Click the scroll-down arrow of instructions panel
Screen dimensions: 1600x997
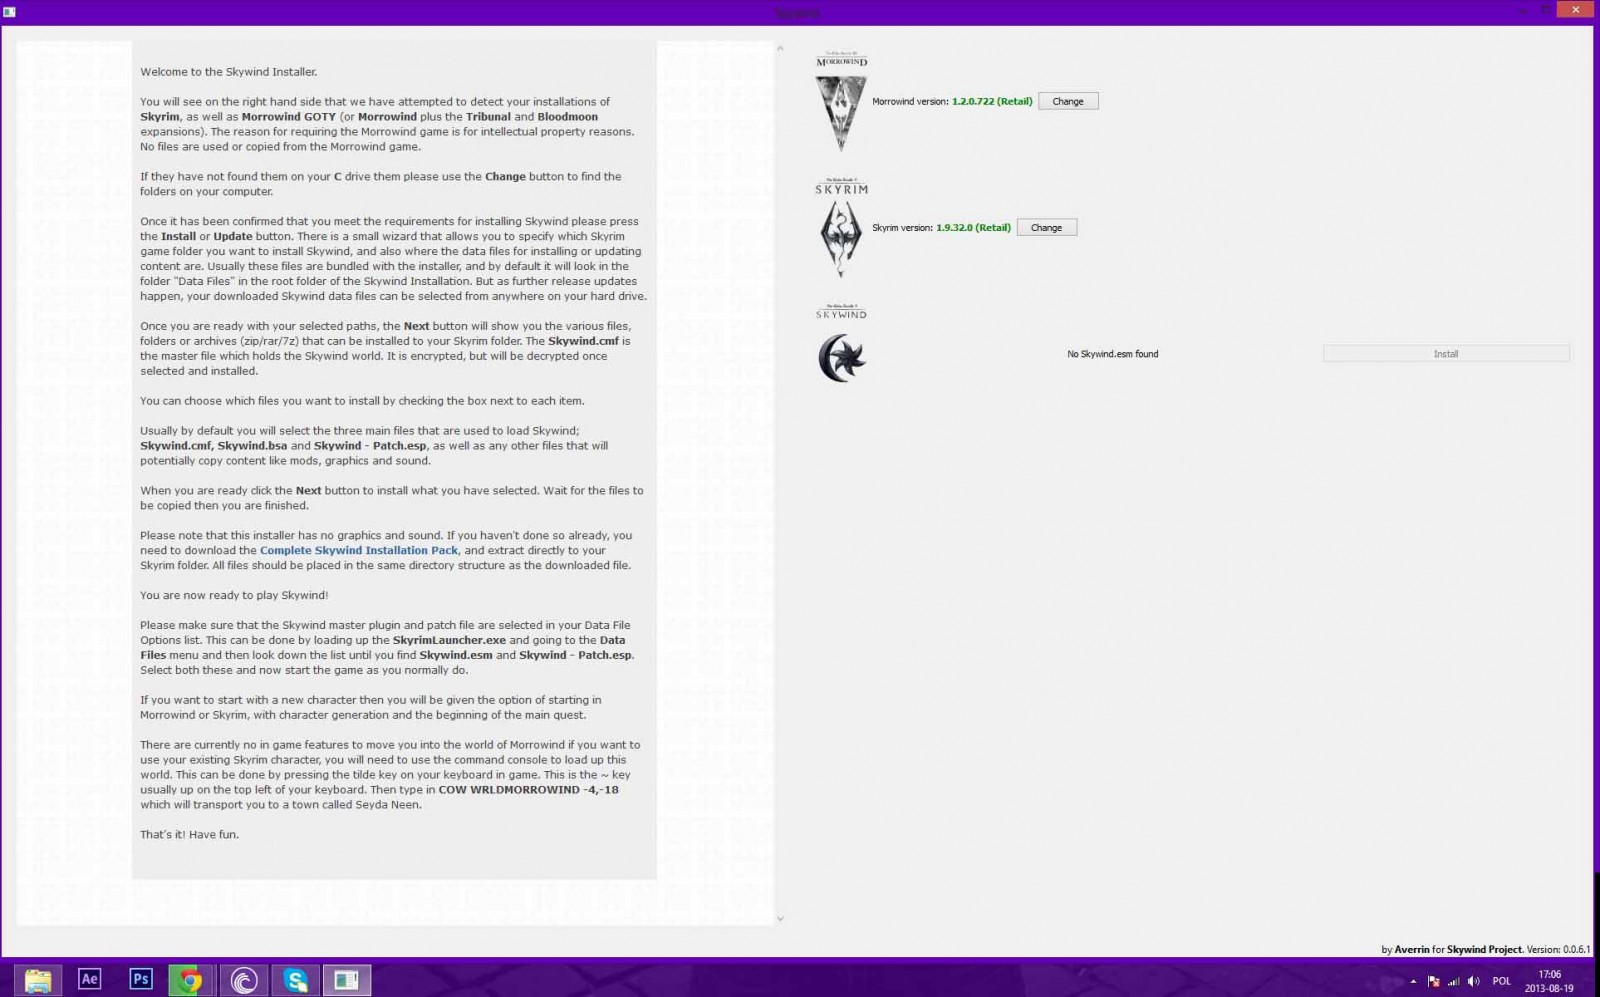780,918
